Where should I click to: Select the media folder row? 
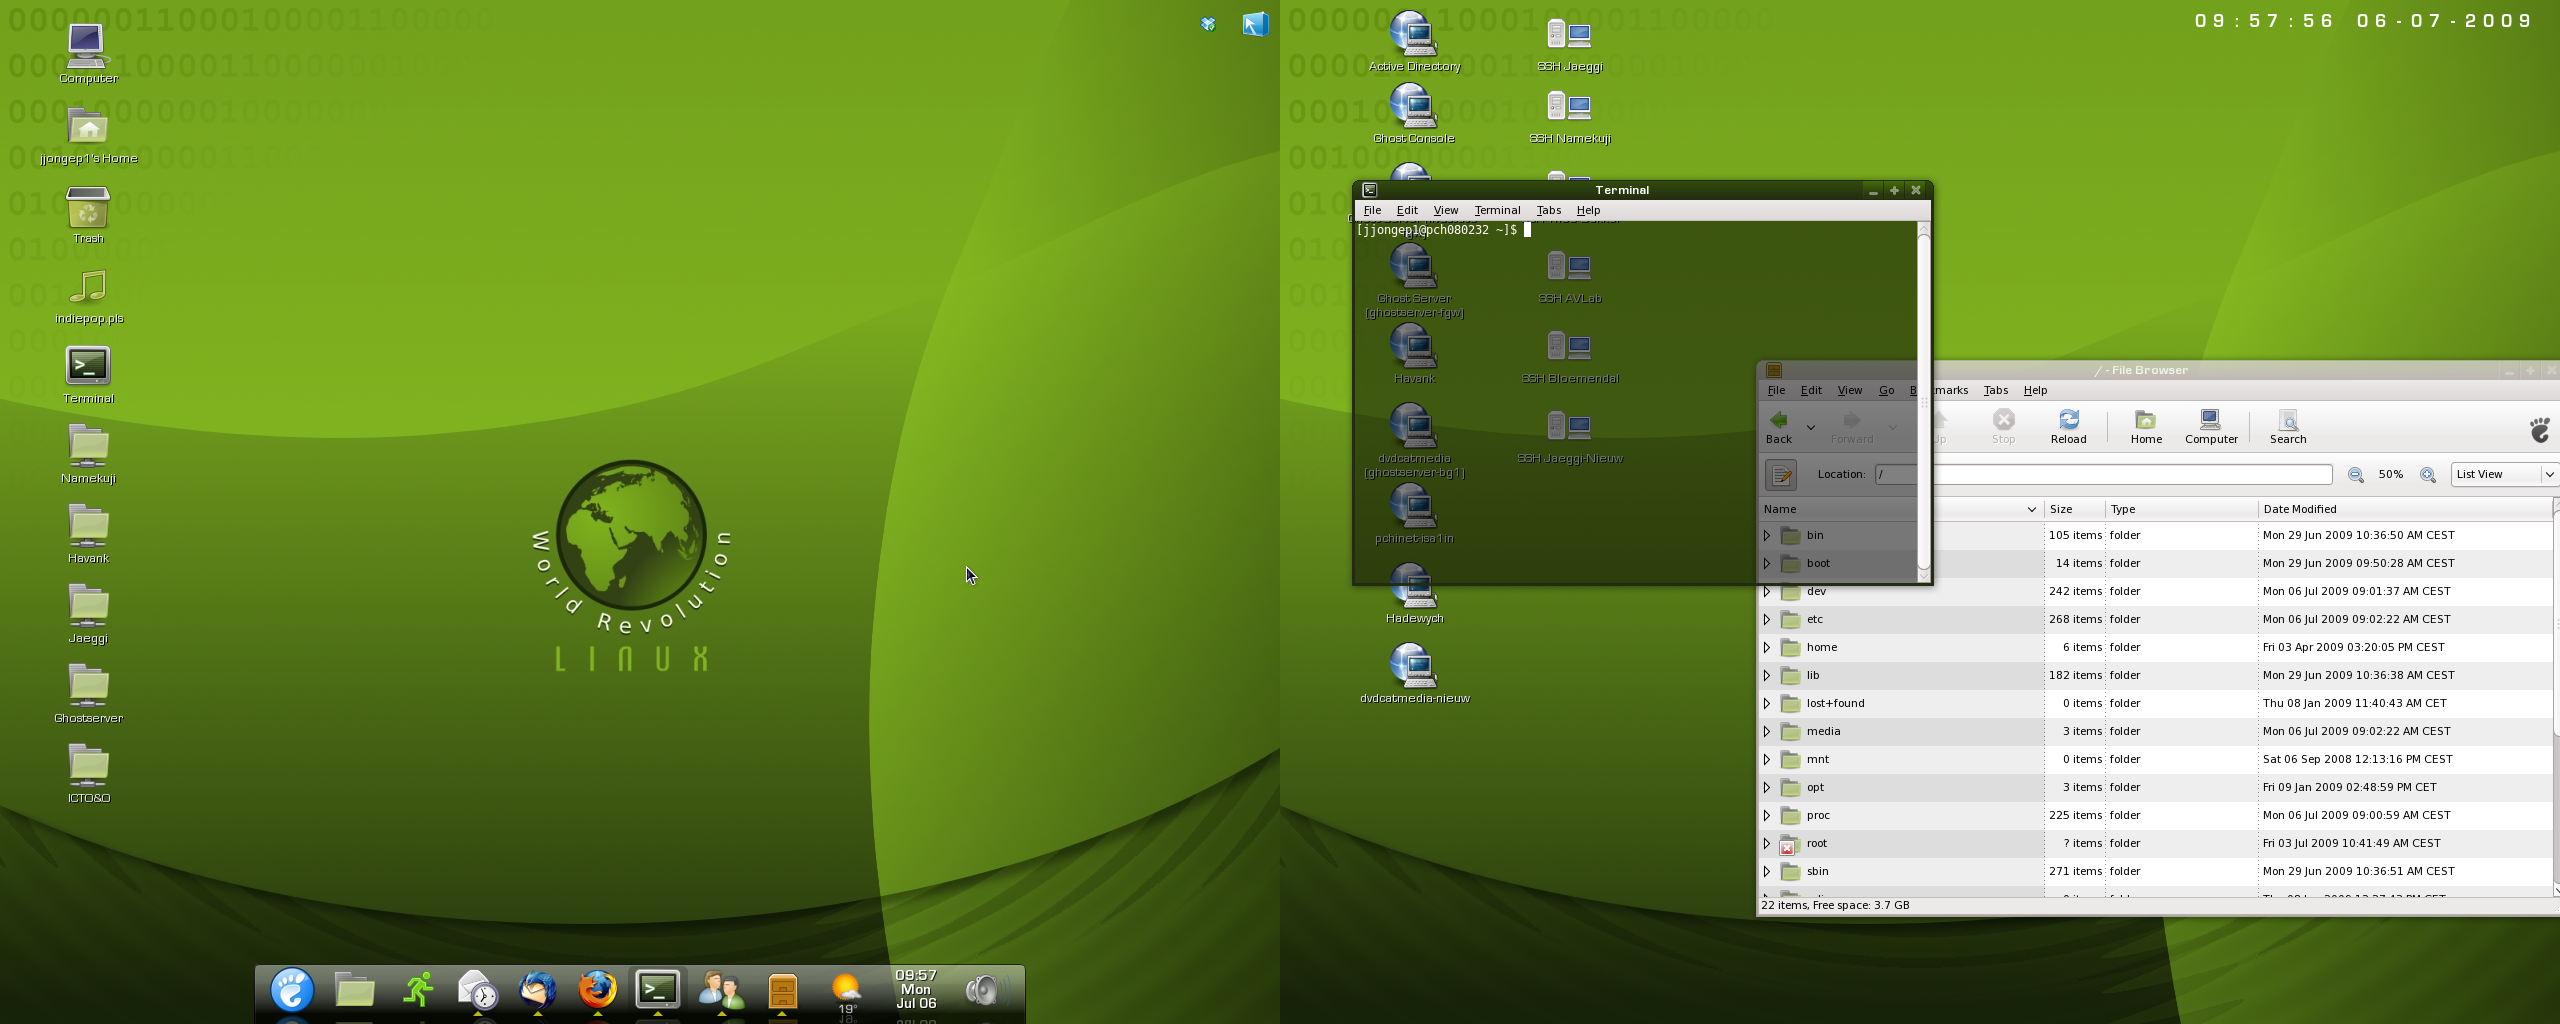(x=1823, y=732)
